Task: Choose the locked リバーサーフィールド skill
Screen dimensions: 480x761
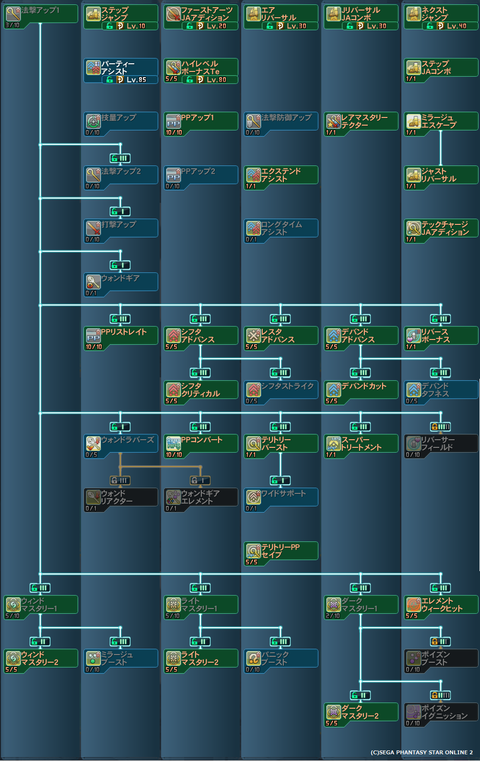Action: [x=441, y=447]
